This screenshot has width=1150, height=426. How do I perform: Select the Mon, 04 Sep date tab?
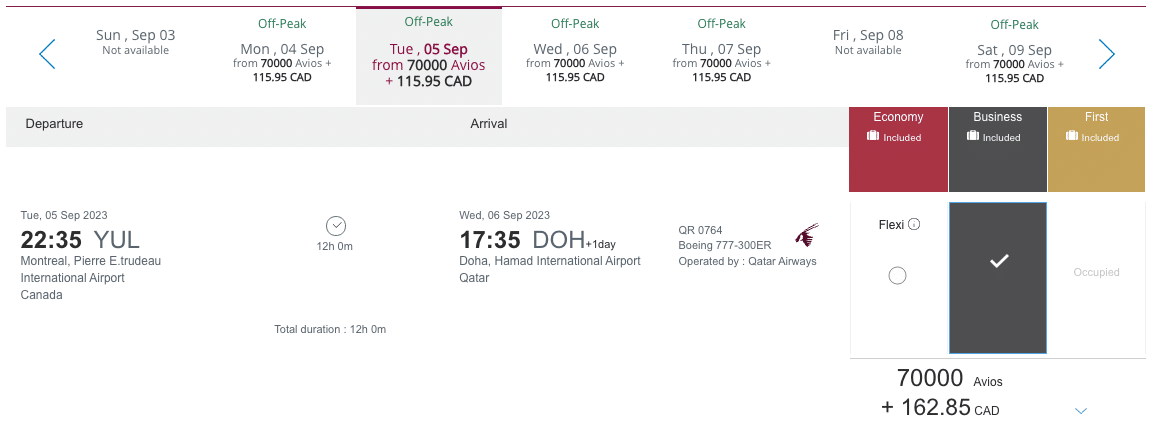[x=281, y=55]
